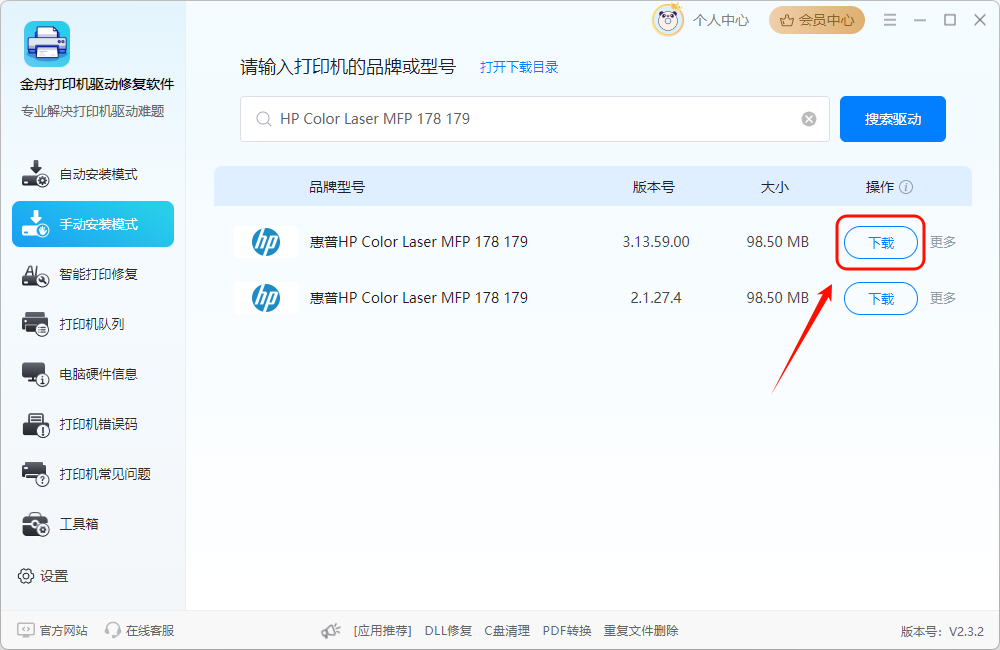Image resolution: width=1000 pixels, height=650 pixels.
Task: Open 在线客服 support chat
Action: point(140,630)
